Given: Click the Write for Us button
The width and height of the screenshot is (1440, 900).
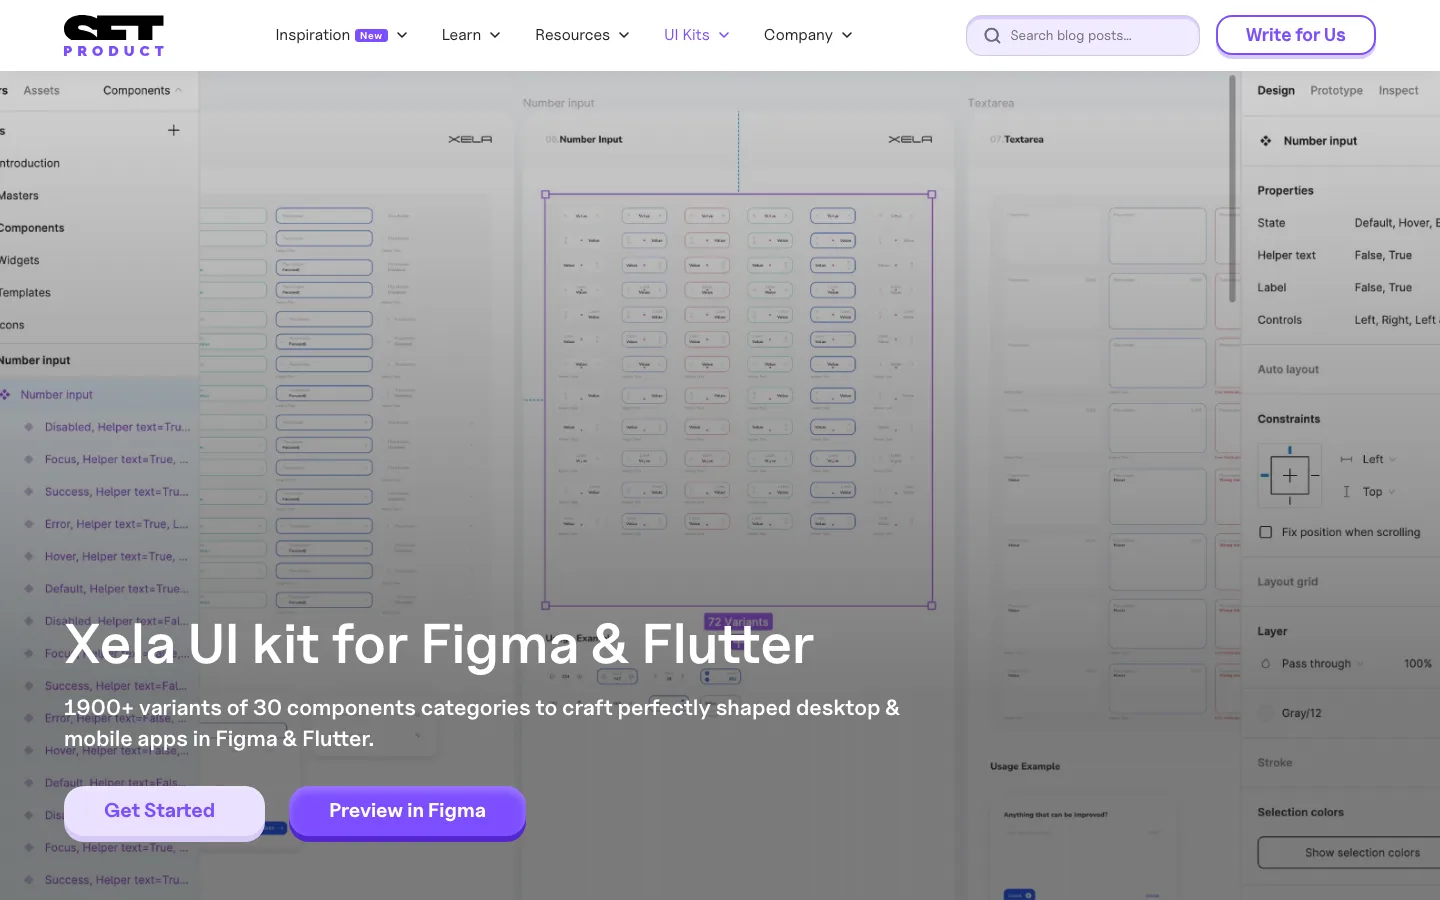Looking at the screenshot, I should (1295, 36).
